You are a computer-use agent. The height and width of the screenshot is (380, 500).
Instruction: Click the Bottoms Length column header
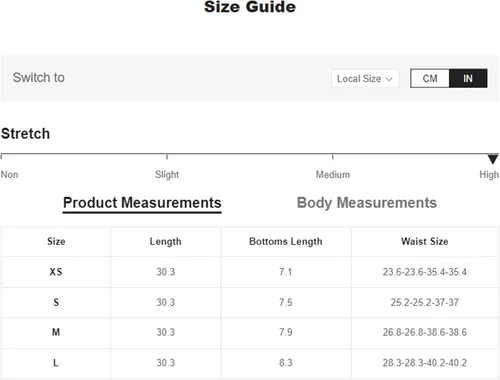286,241
